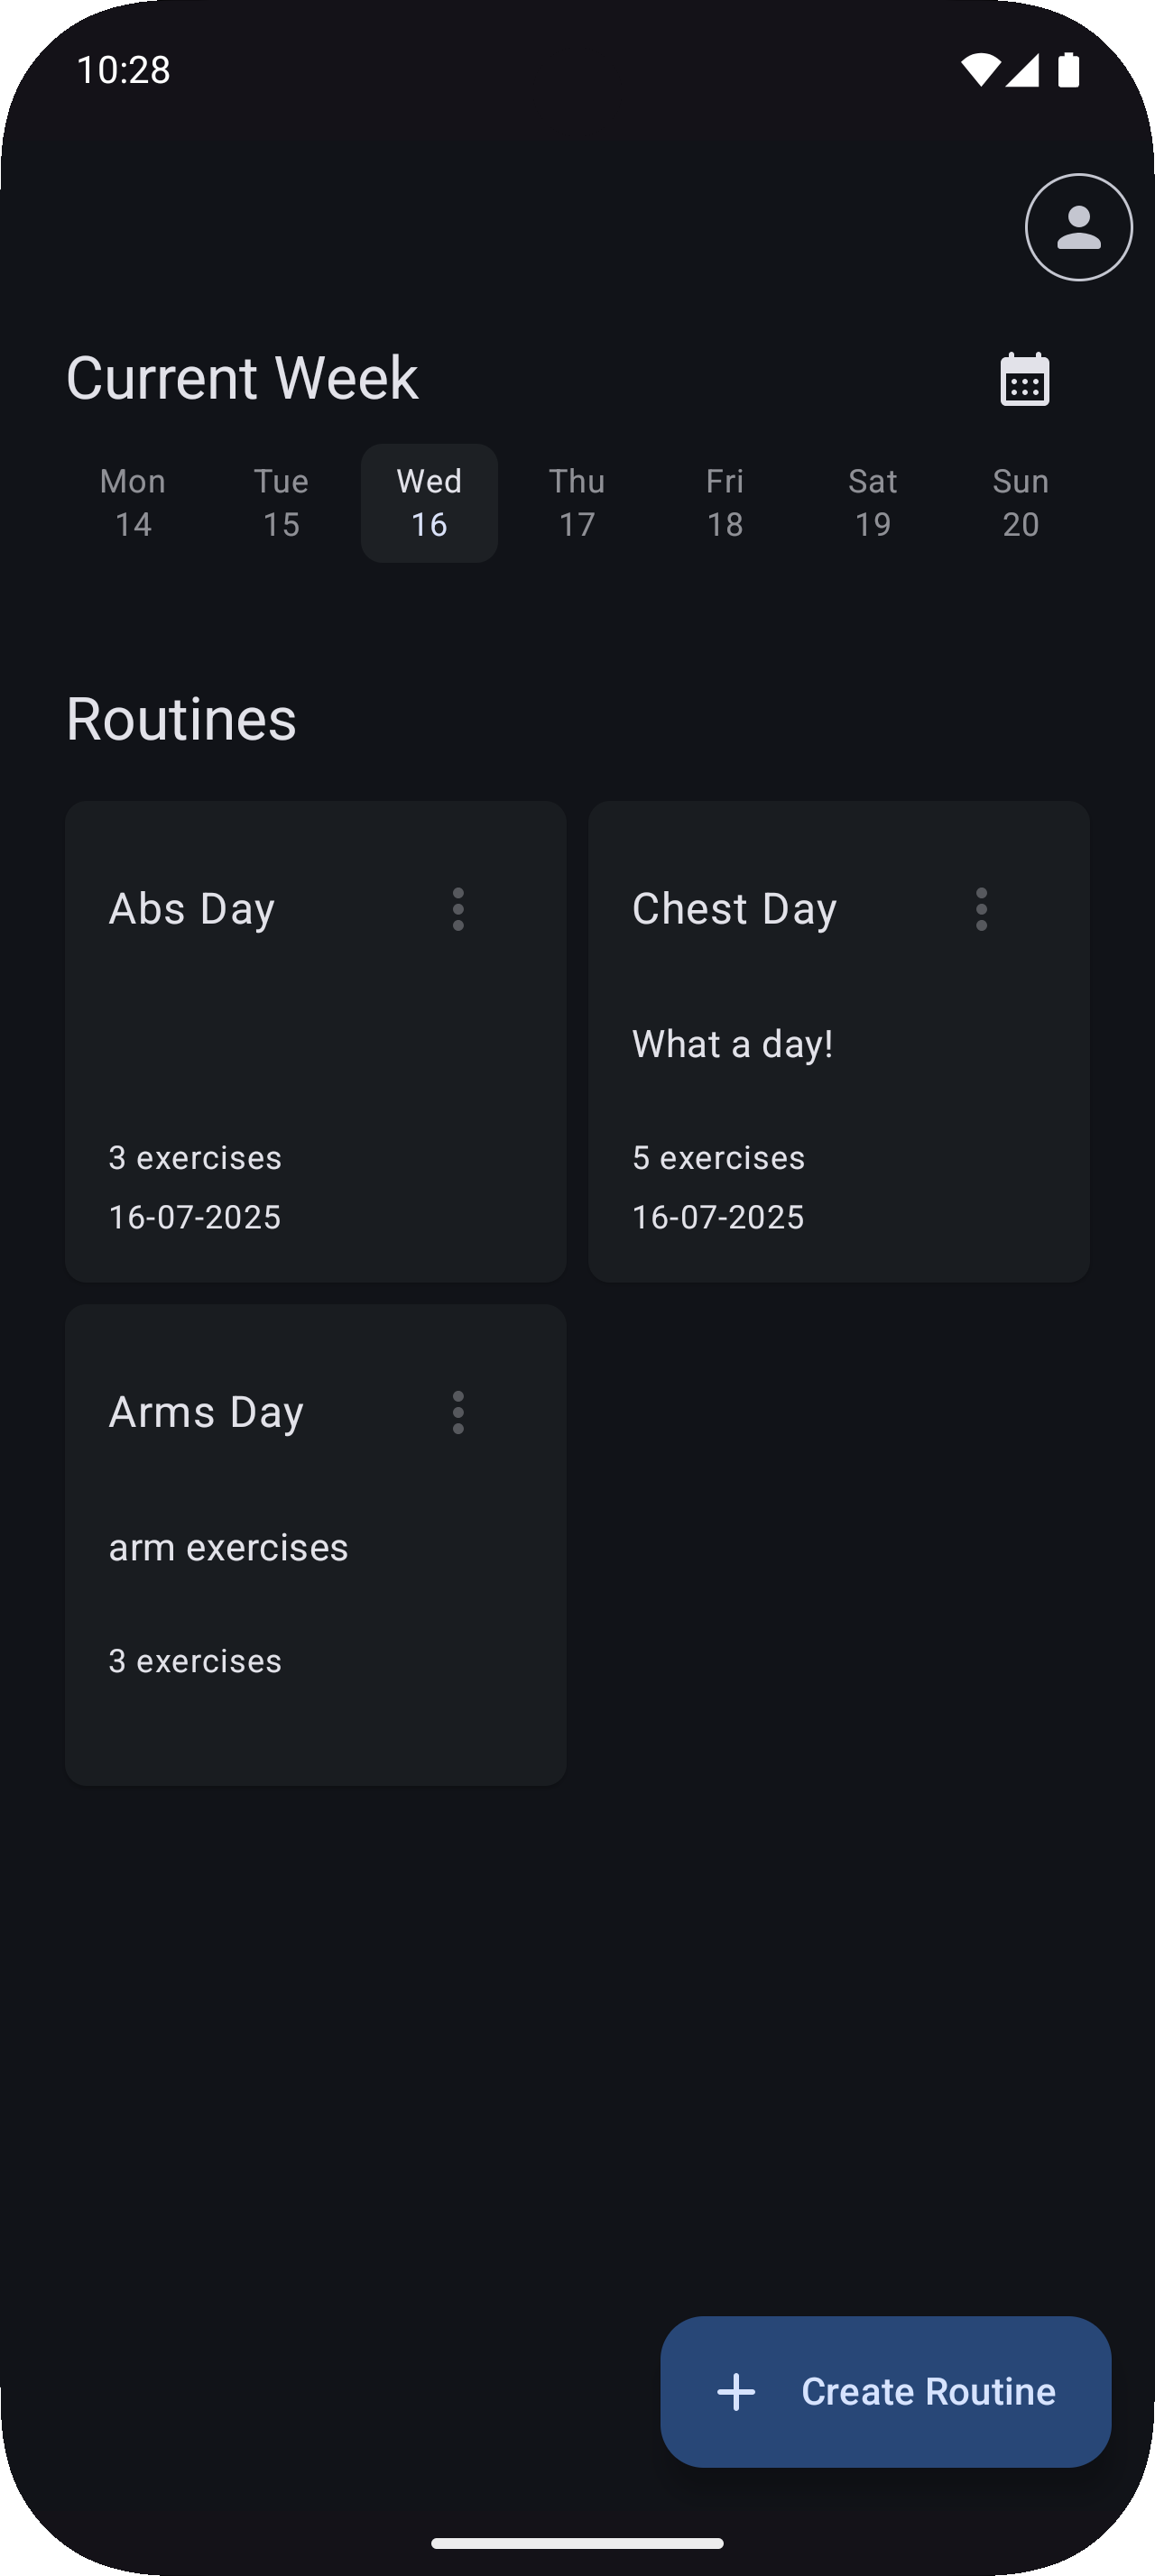
Task: Tap the home gesture bar
Action: 577,2543
